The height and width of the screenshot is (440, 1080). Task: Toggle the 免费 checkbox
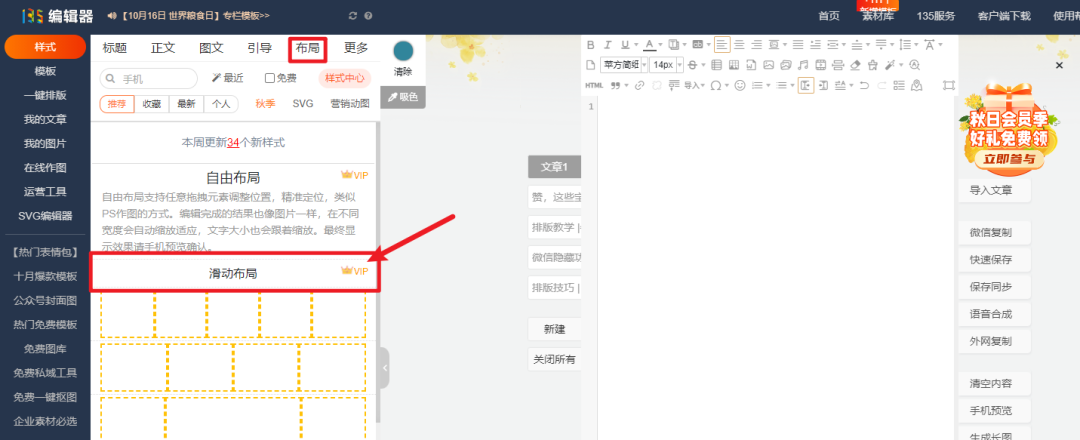[270, 78]
